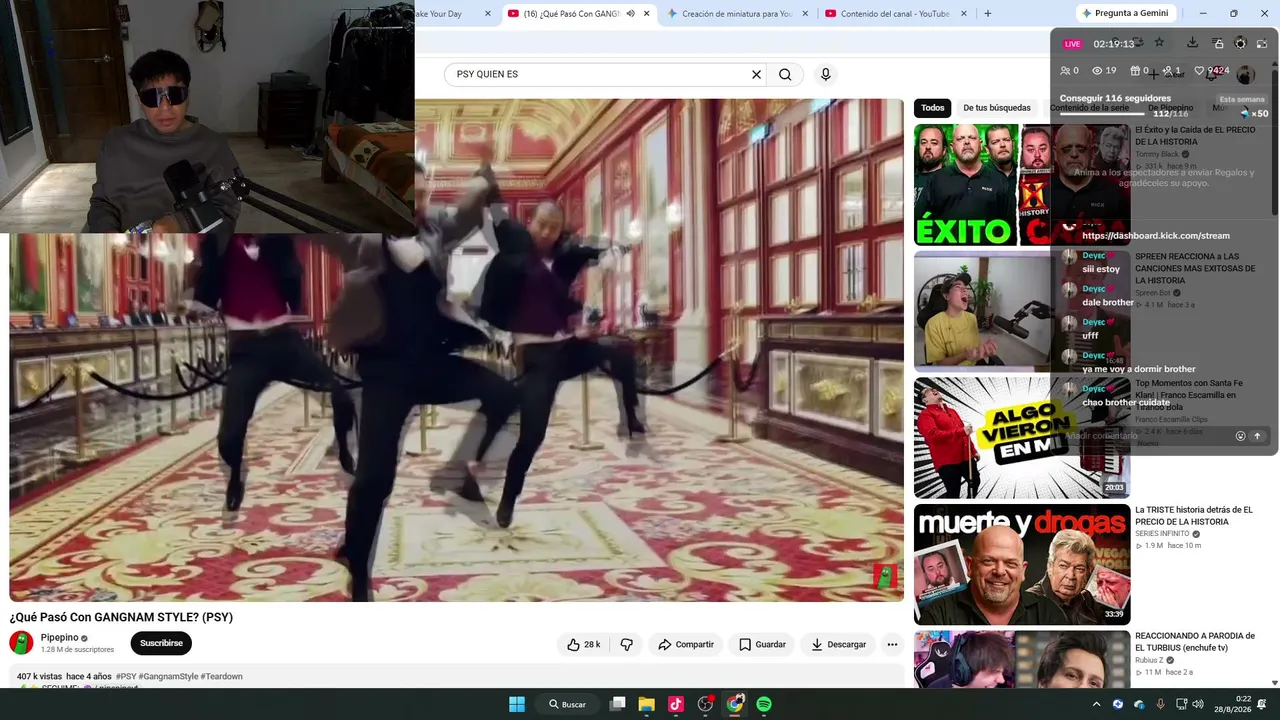Click the #Teardown hashtag link
This screenshot has height=720, width=1280.
(221, 677)
